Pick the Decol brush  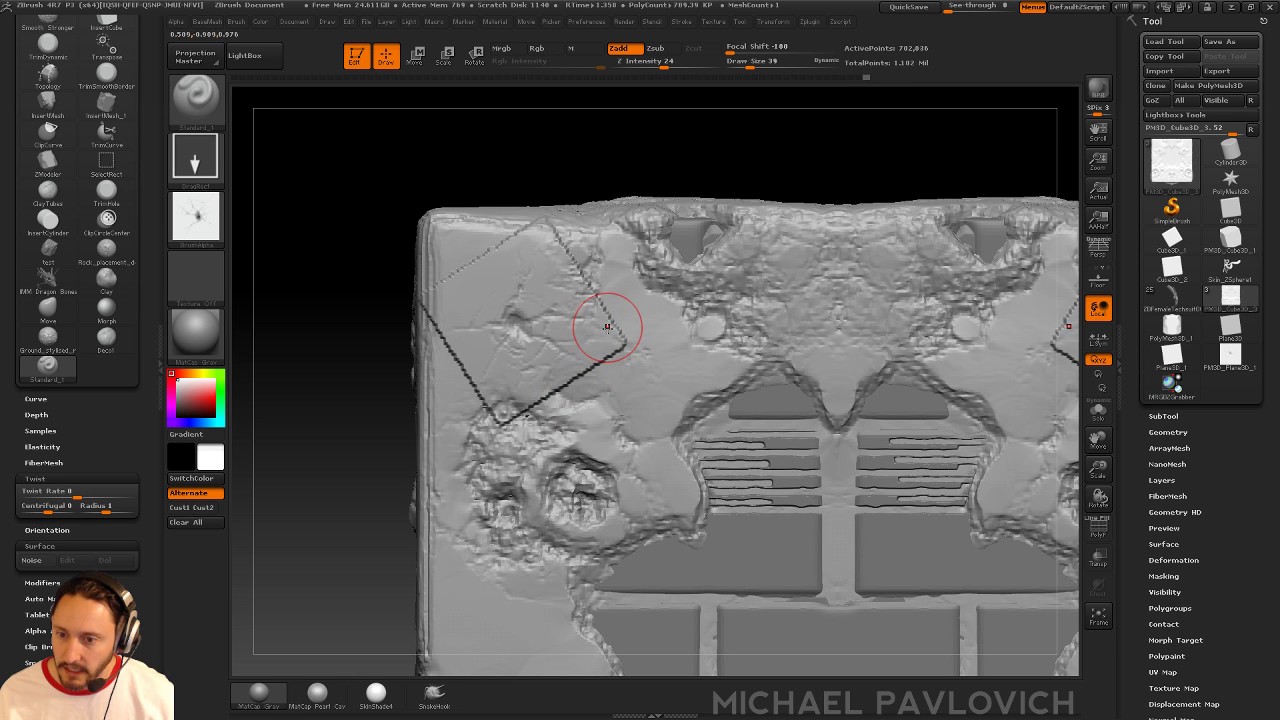pyautogui.click(x=106, y=339)
